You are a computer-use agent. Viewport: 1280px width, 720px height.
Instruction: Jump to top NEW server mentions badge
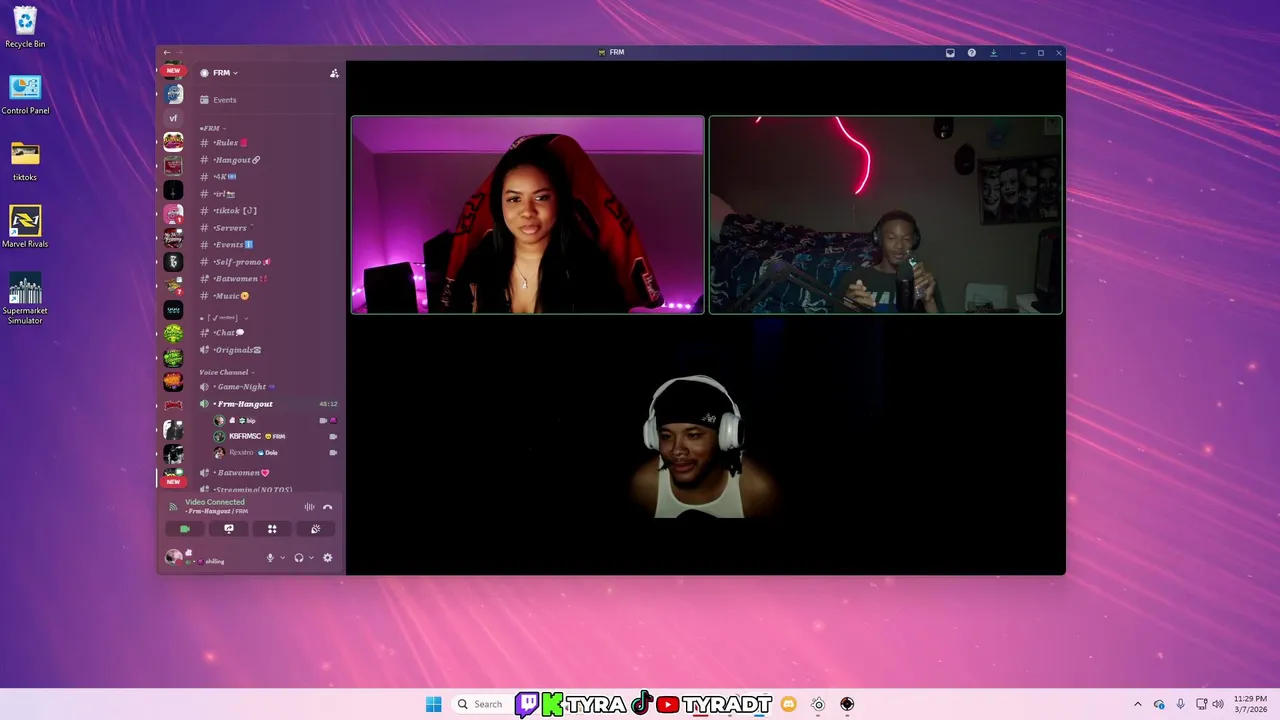pos(173,71)
